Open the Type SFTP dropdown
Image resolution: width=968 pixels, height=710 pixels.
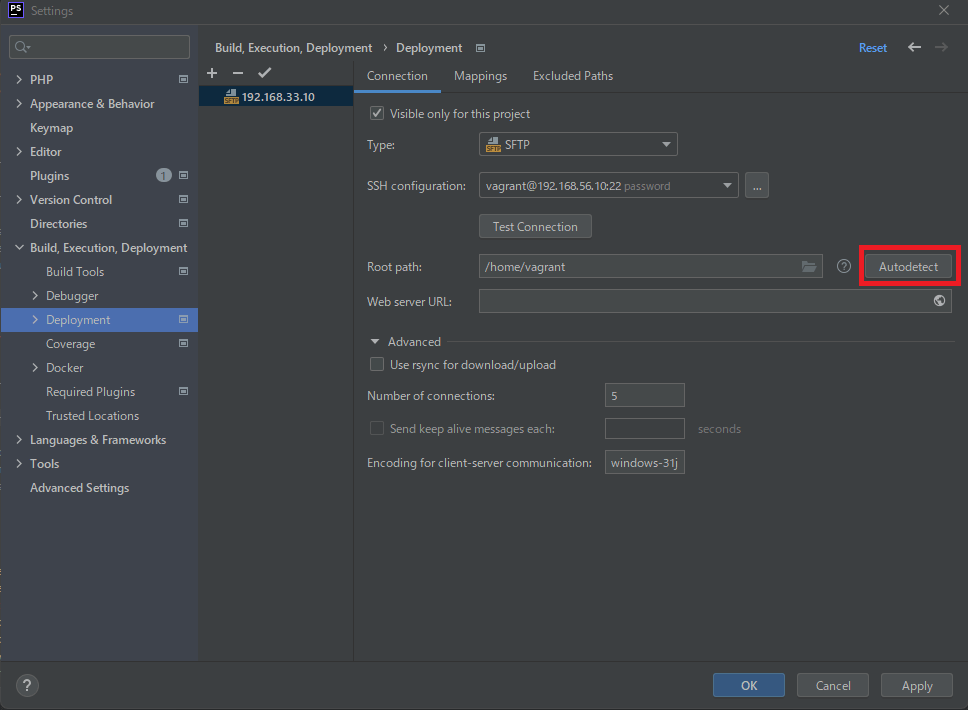click(578, 145)
